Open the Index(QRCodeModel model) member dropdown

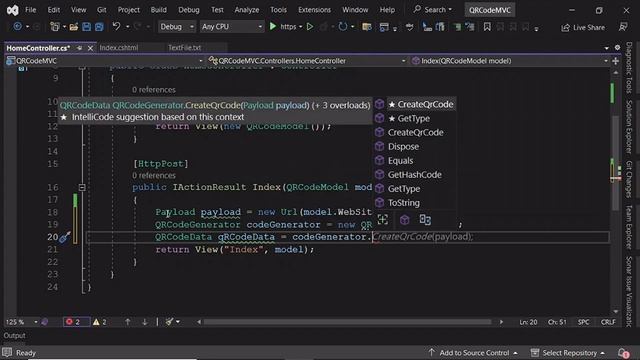pos(509,61)
